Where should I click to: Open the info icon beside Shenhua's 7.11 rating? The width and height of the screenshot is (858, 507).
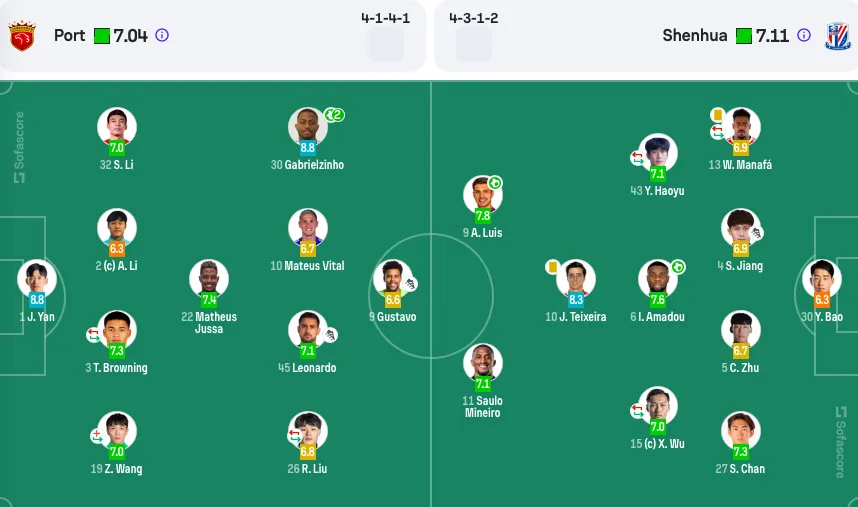click(x=804, y=35)
